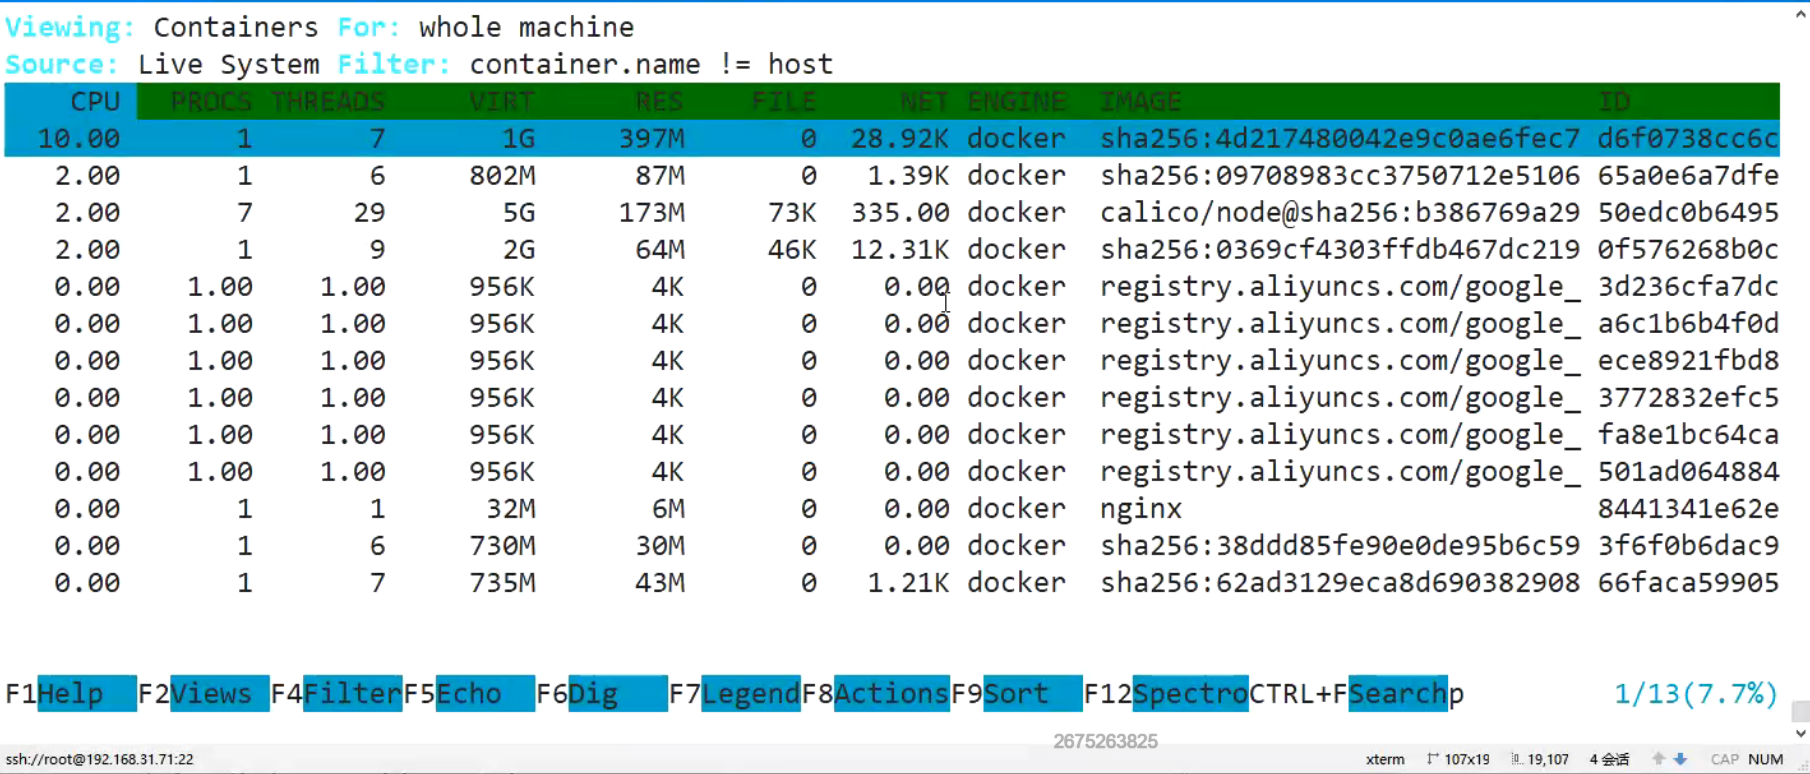Click the 73K FILE value

click(x=792, y=212)
